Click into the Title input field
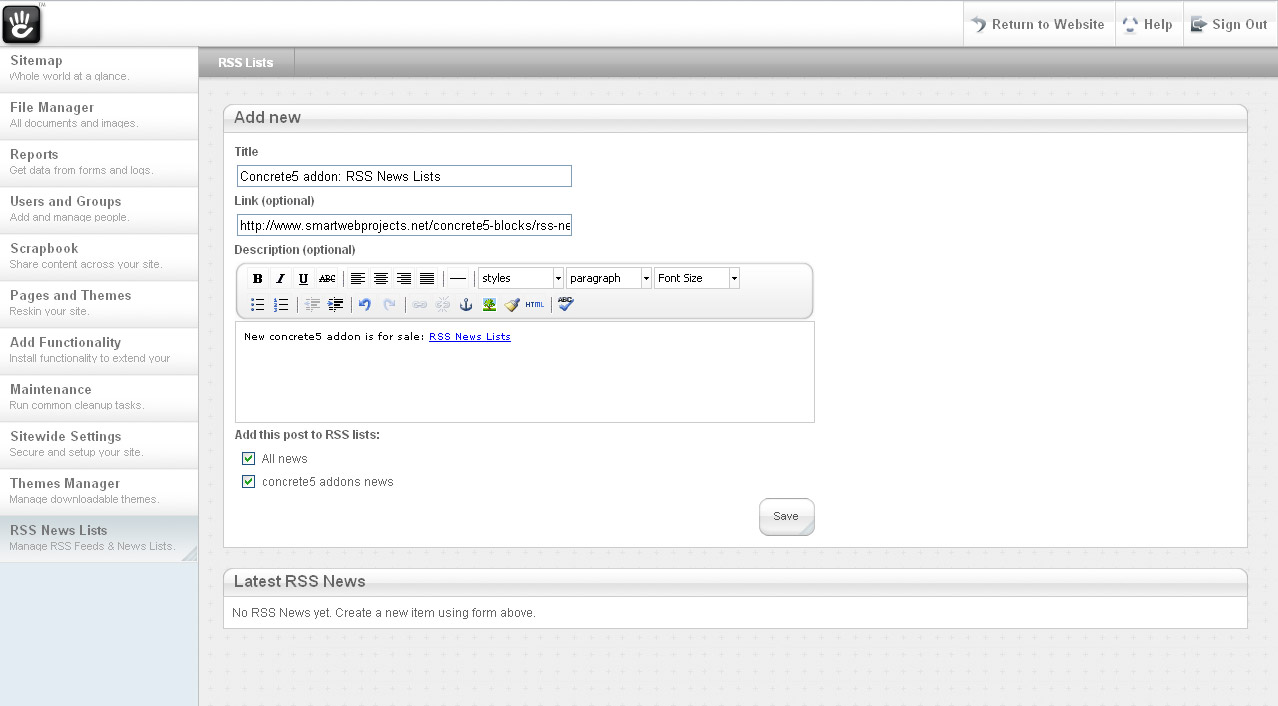This screenshot has height=706, width=1278. pos(404,176)
